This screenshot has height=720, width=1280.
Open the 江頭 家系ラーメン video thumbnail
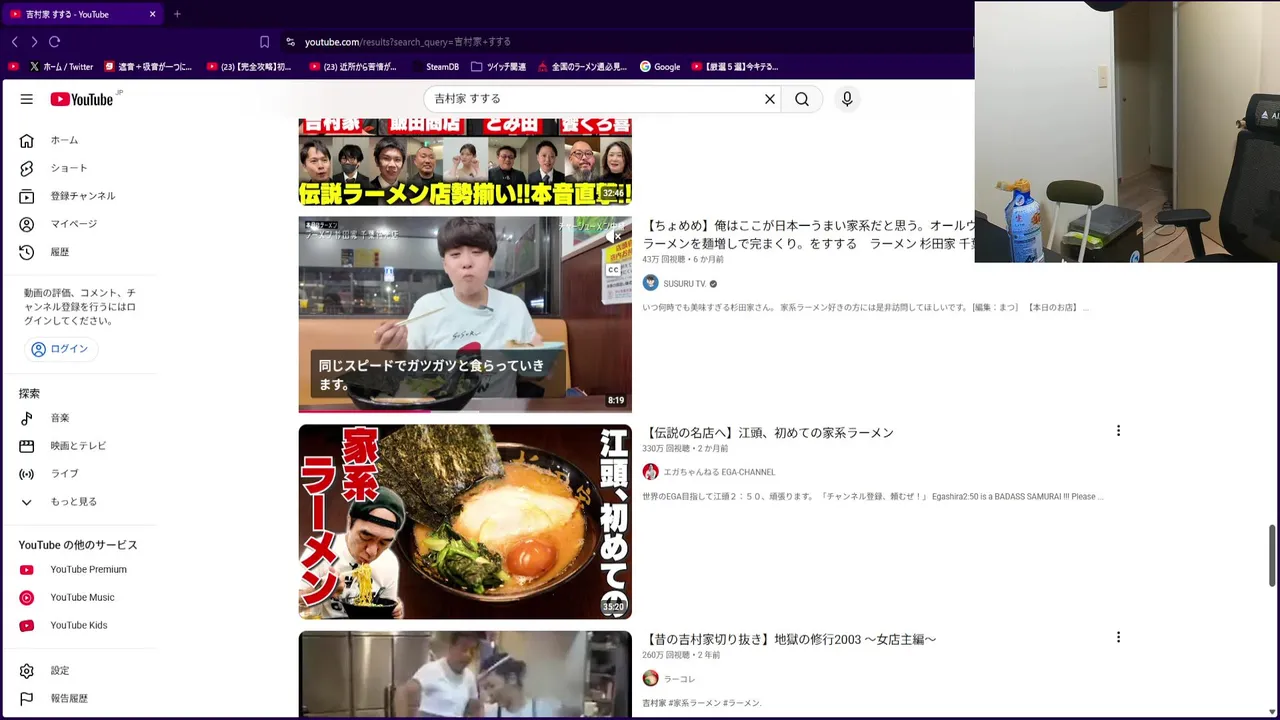465,522
